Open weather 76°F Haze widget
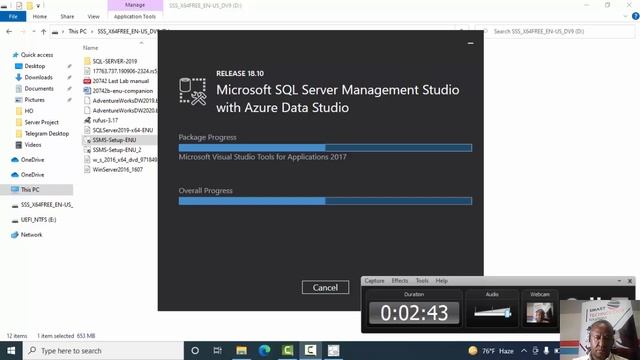640x360 pixels. 491,351
